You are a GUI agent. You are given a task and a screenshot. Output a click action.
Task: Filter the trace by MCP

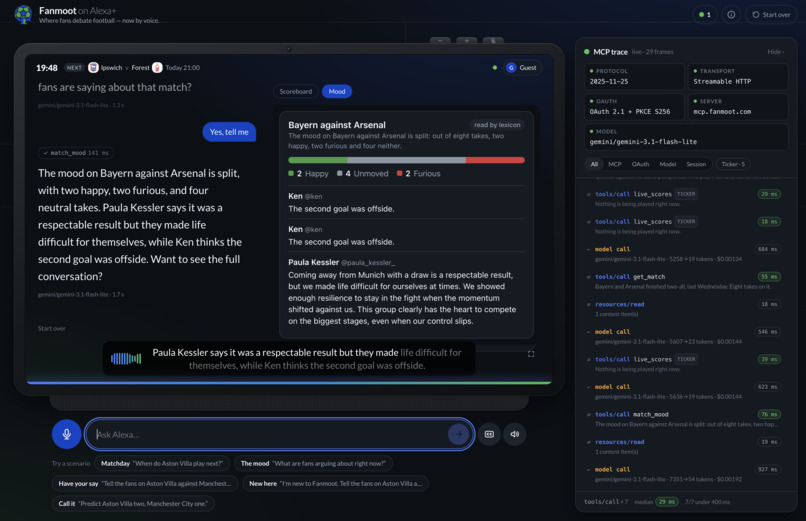[615, 164]
